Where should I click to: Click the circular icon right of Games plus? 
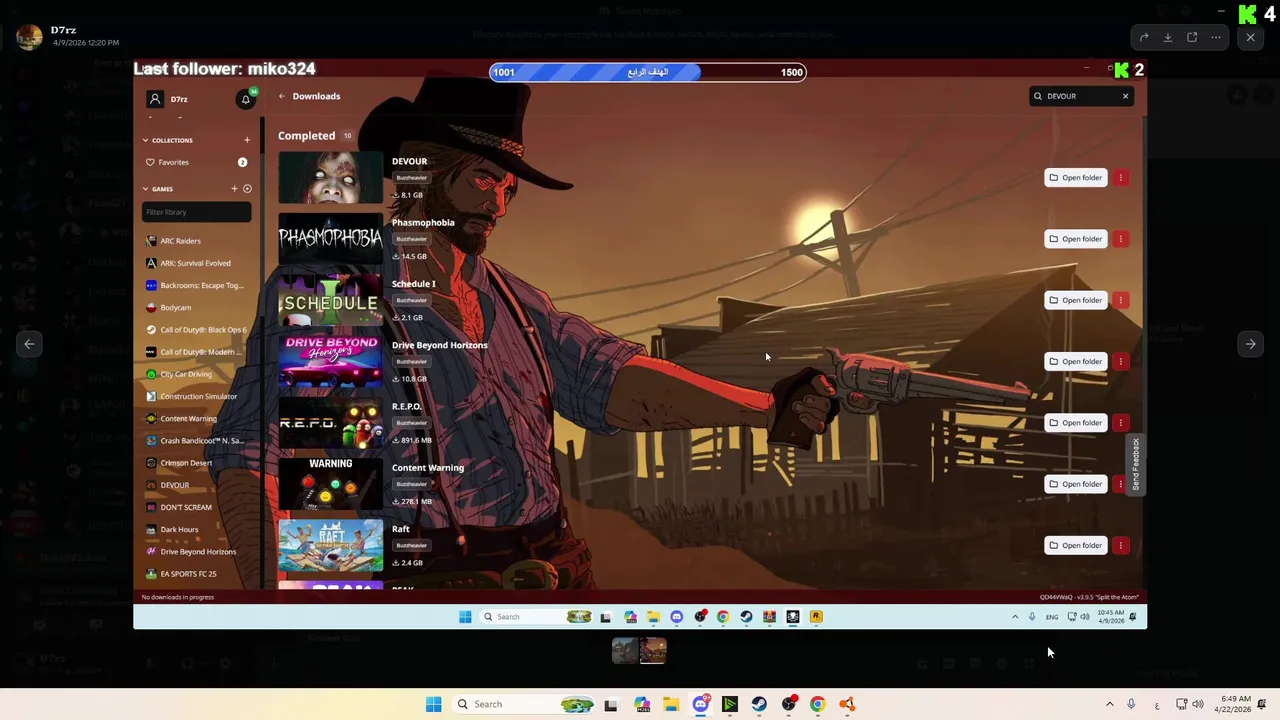click(247, 189)
